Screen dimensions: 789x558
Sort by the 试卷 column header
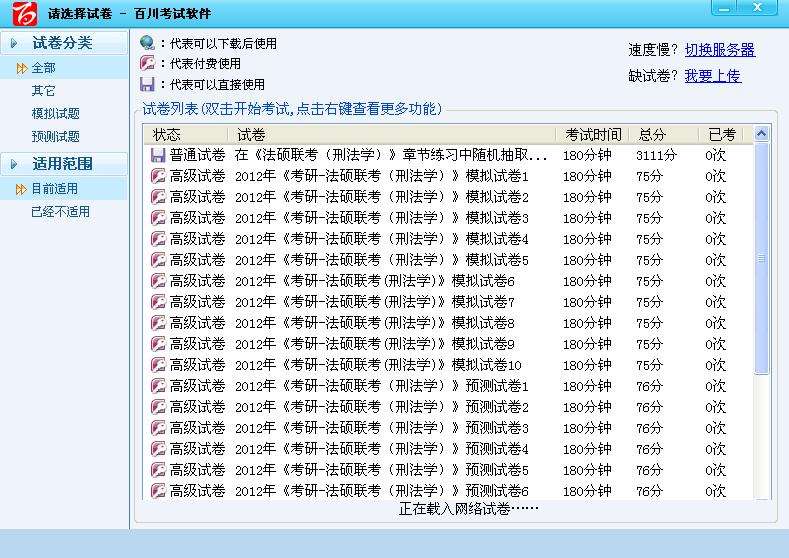[x=391, y=134]
